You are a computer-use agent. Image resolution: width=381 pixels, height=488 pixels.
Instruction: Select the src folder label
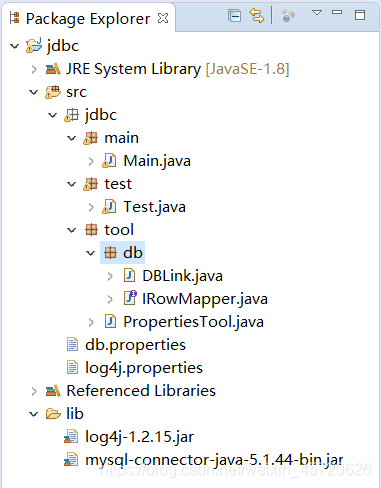tap(76, 92)
